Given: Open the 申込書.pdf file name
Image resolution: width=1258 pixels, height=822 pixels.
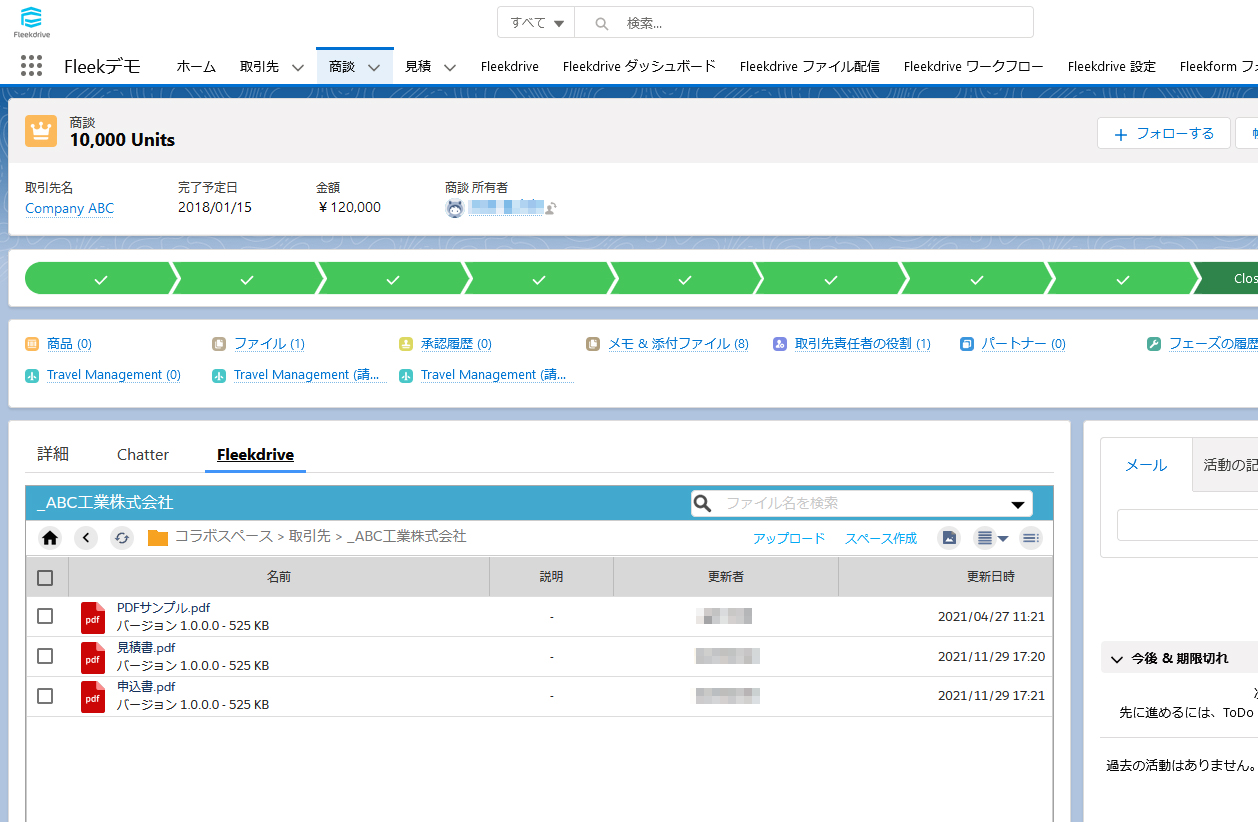Looking at the screenshot, I should [146, 687].
